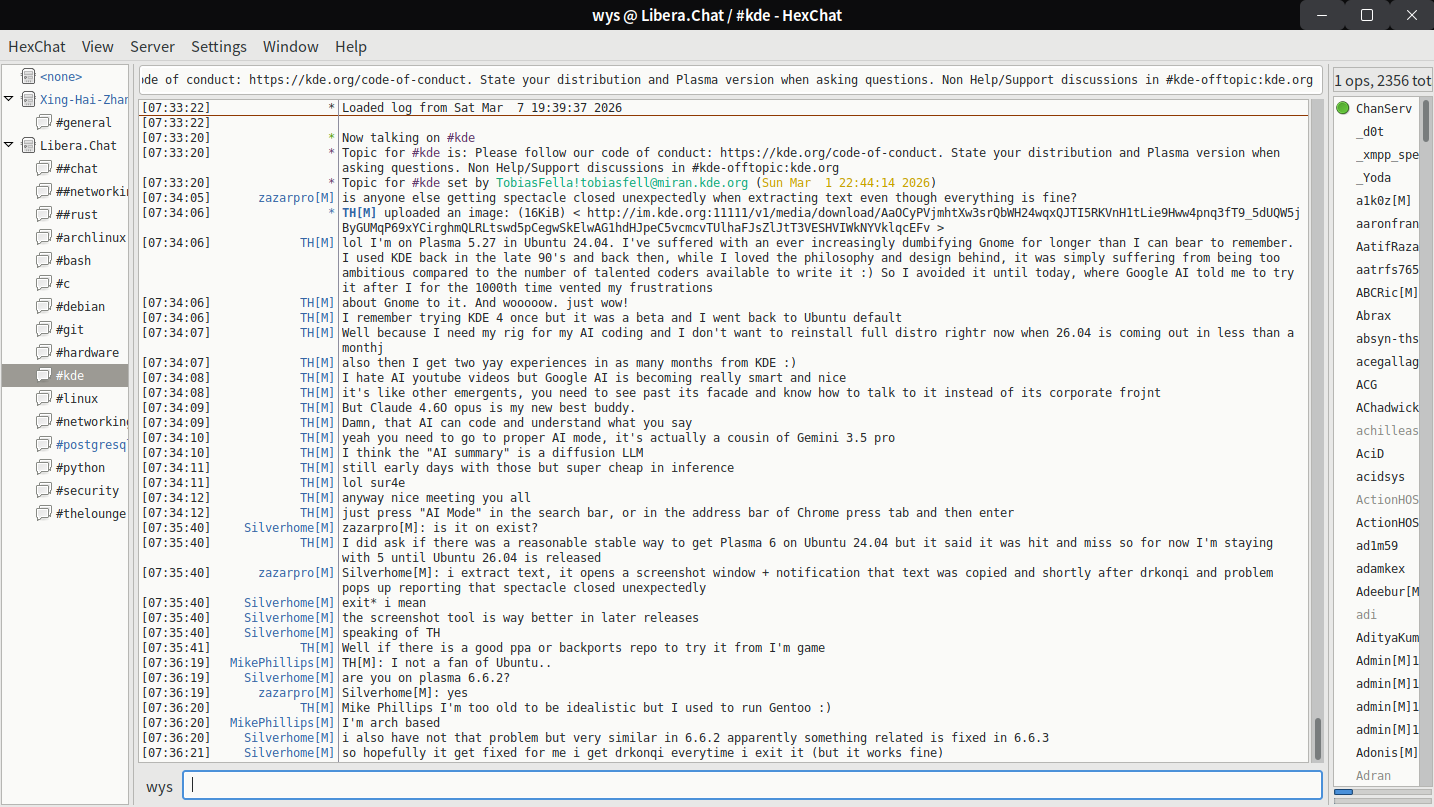Click the #general channel icon
Image resolution: width=1434 pixels, height=807 pixels.
tap(43, 122)
